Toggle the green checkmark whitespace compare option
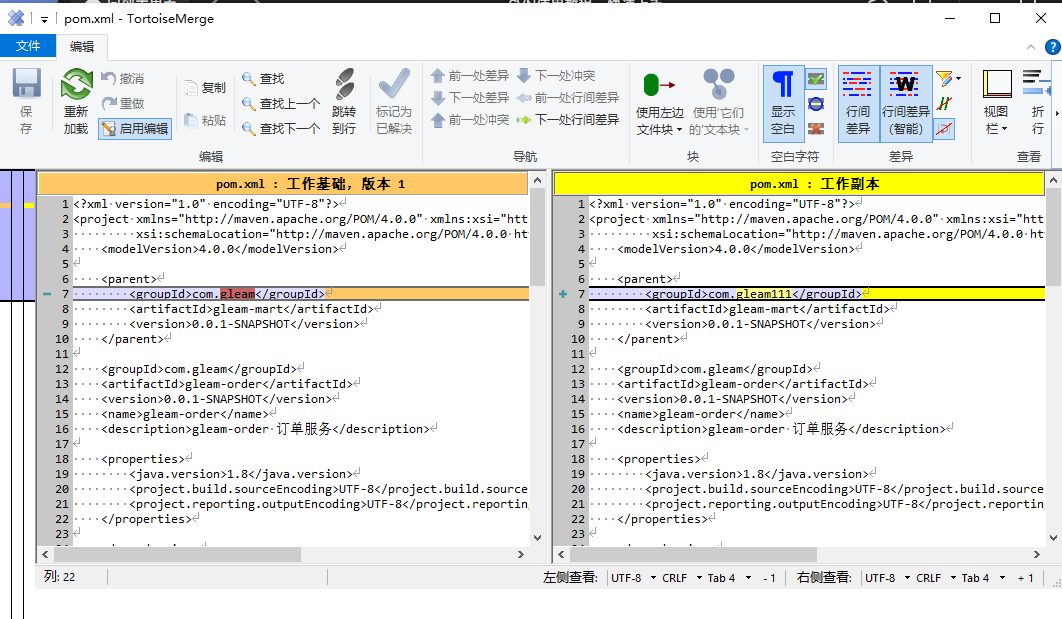 pyautogui.click(x=816, y=79)
